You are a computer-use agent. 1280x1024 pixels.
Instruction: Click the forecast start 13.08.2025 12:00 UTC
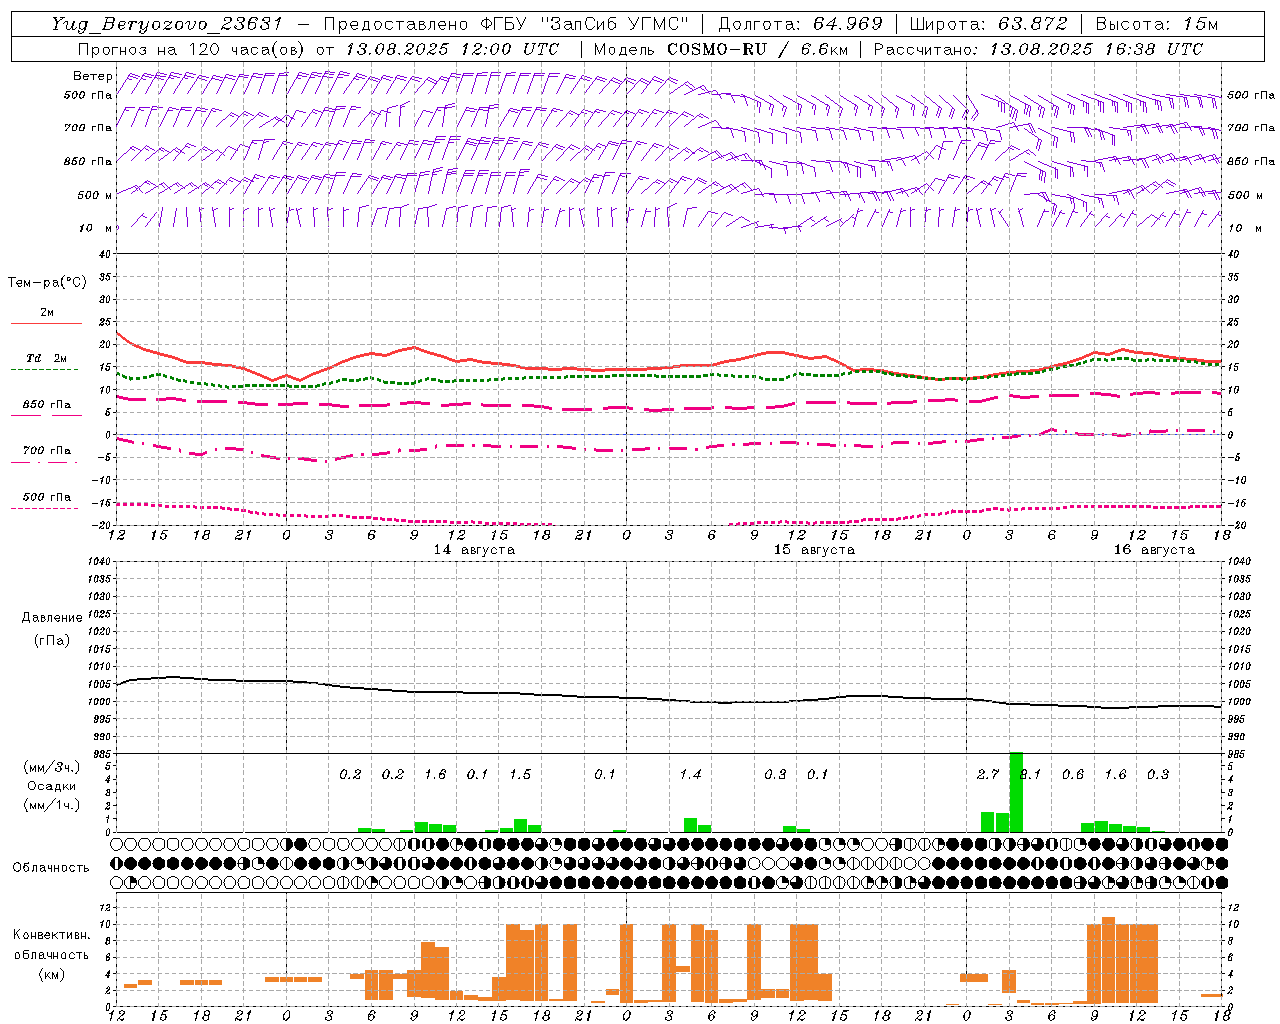point(452,48)
